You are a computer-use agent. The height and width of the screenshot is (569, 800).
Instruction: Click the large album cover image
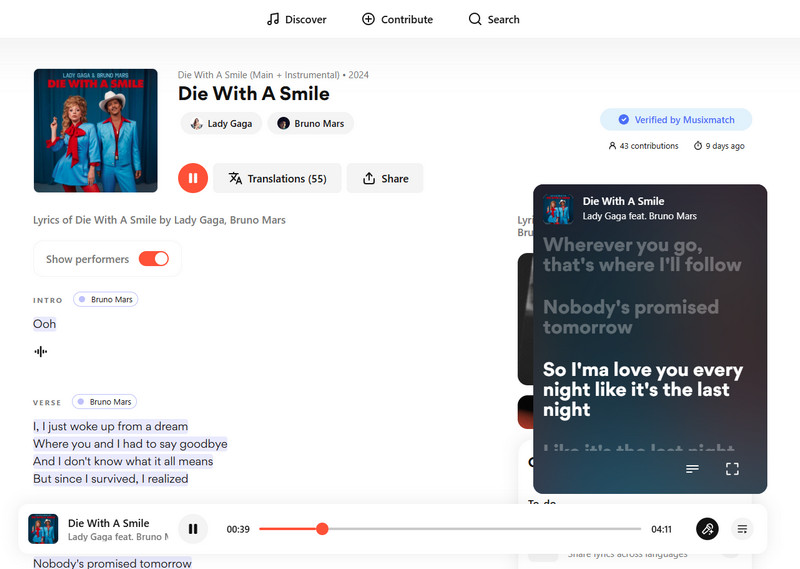pos(95,130)
